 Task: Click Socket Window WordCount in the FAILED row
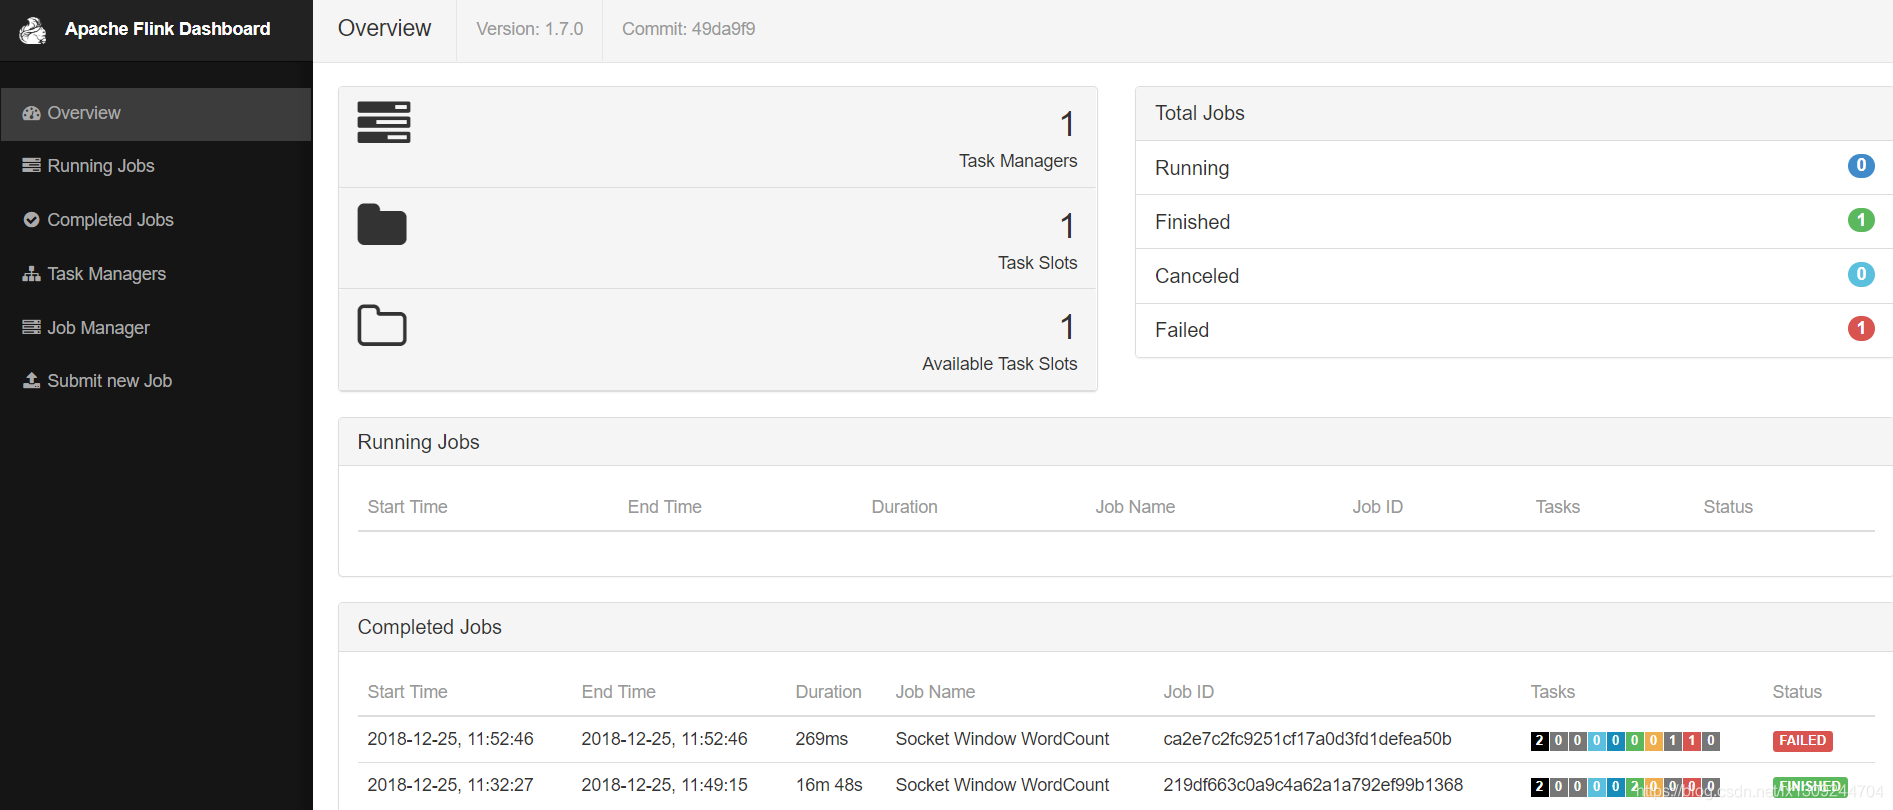point(1002,739)
